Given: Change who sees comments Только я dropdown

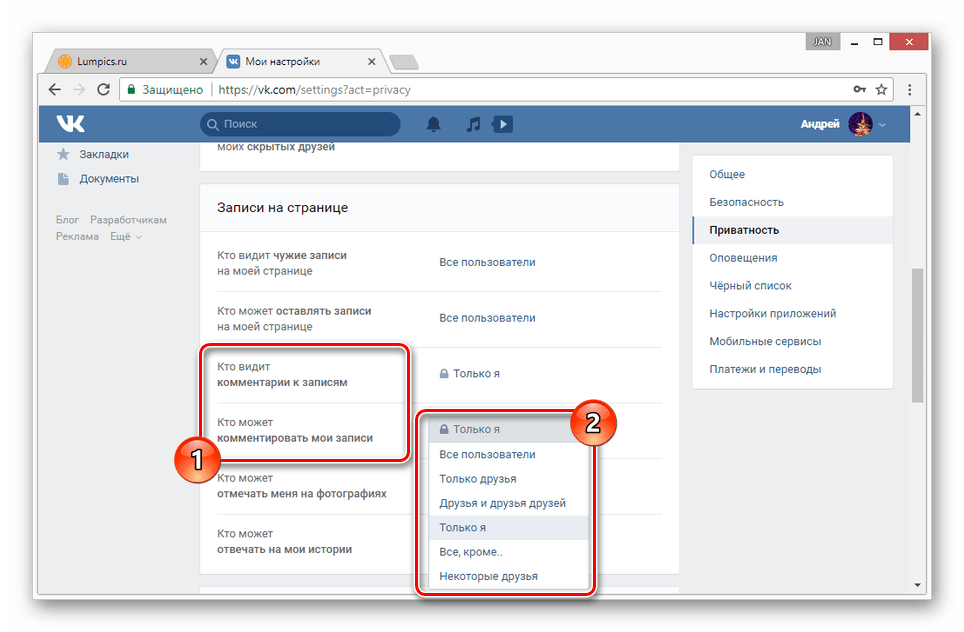Looking at the screenshot, I should pyautogui.click(x=470, y=374).
